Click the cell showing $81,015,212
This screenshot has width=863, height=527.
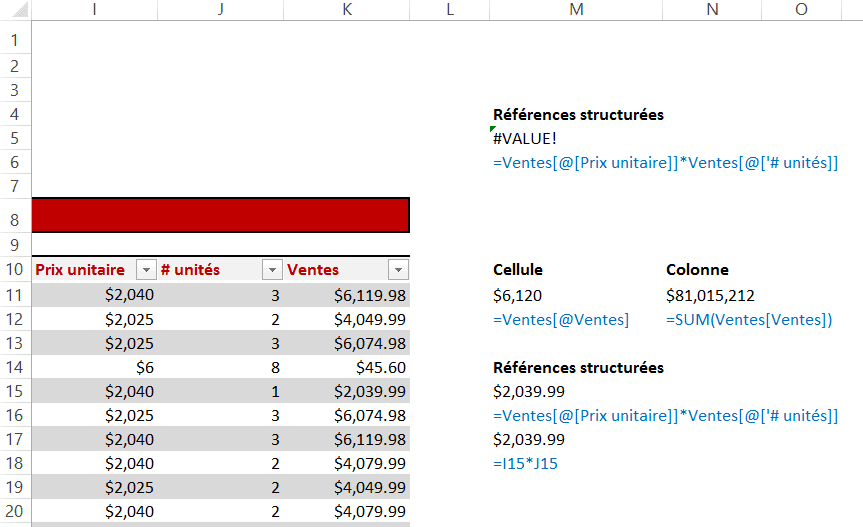tap(710, 295)
